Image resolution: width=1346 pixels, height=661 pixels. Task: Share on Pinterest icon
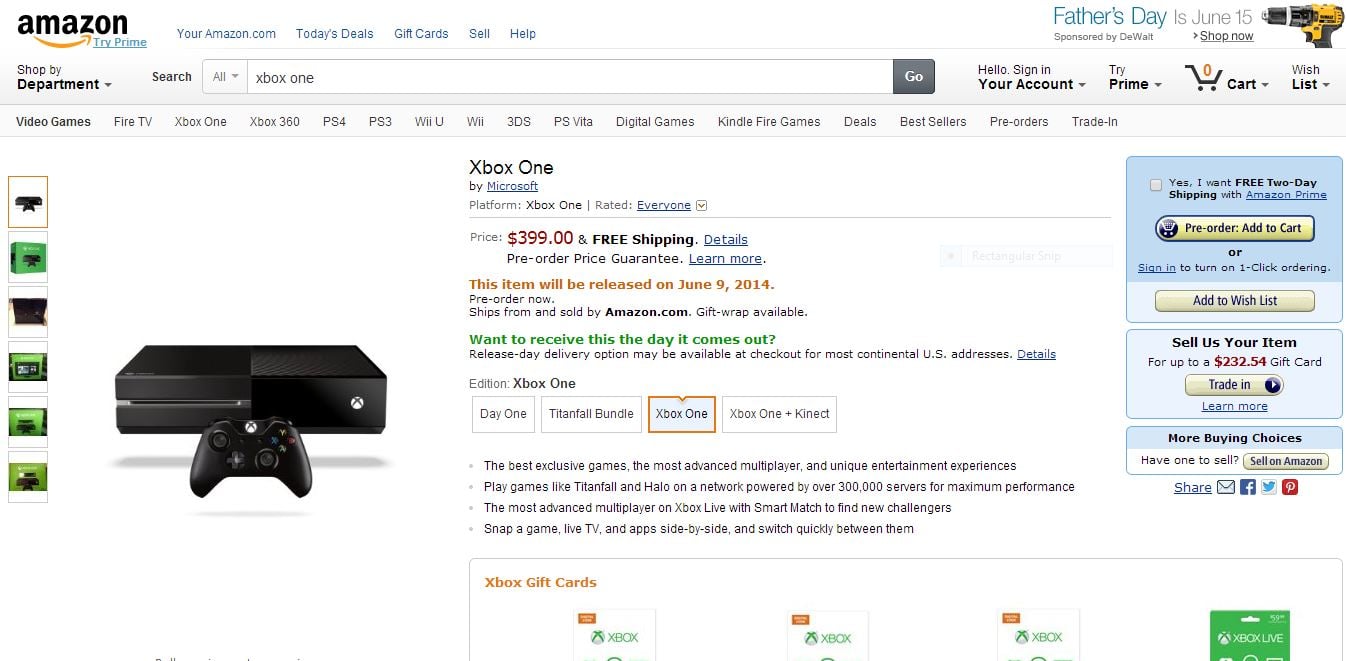pos(1291,488)
